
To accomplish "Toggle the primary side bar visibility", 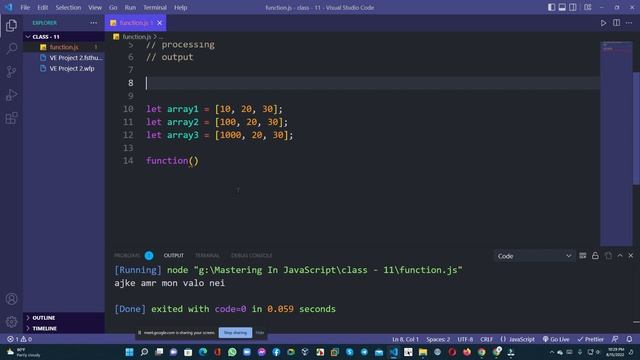I will tap(551, 7).
